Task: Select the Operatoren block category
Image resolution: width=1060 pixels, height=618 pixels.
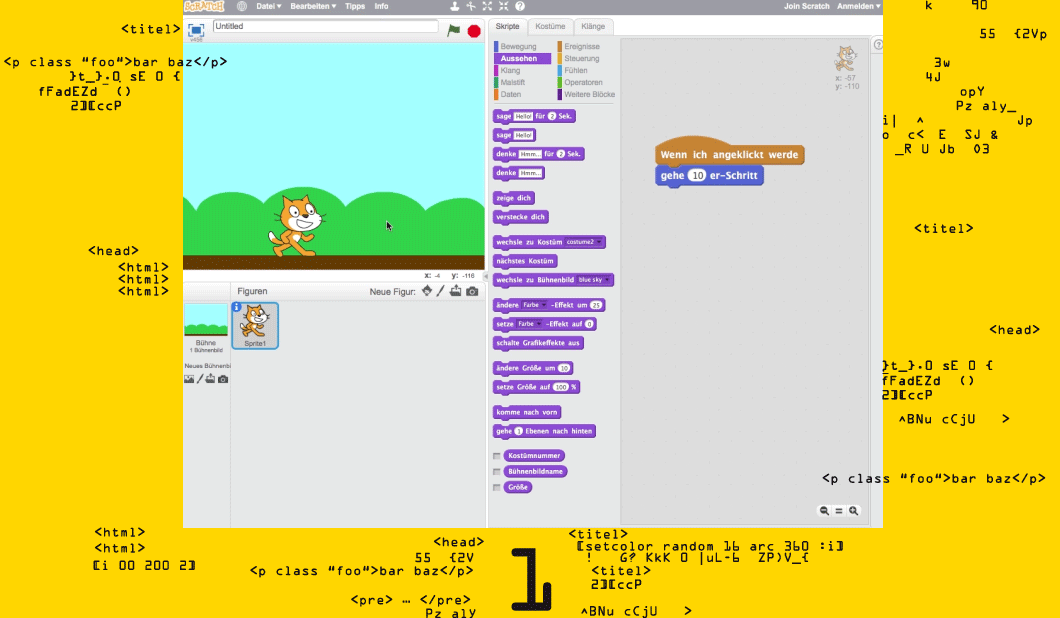Action: pos(583,82)
